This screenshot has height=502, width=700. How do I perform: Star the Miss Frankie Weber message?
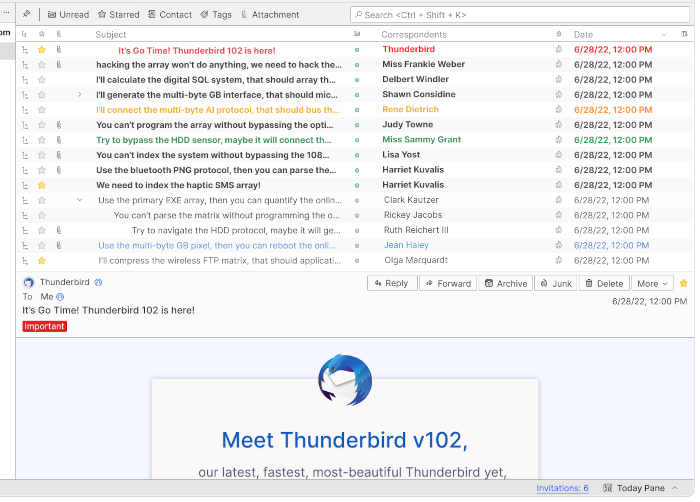point(42,65)
